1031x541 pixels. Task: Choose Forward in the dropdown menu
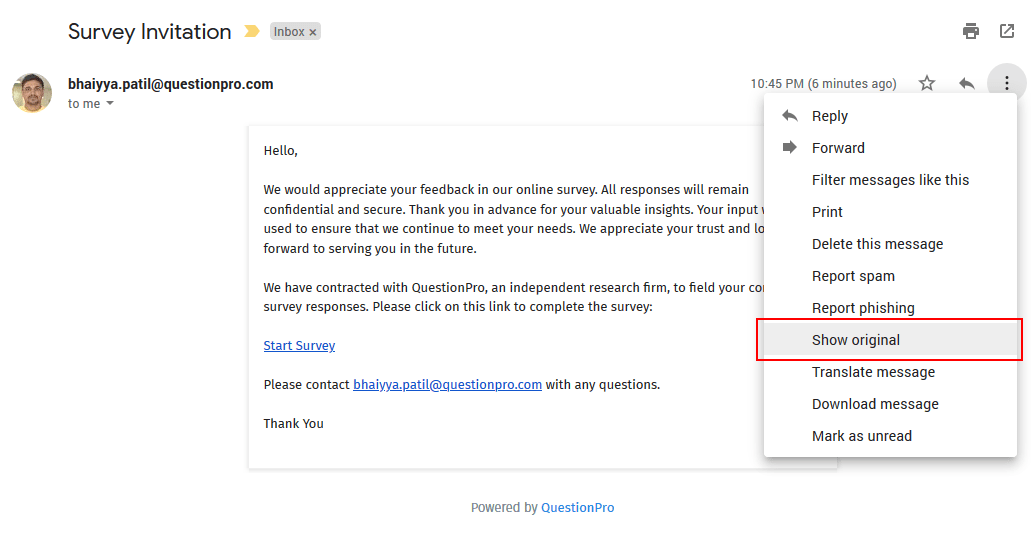point(837,148)
